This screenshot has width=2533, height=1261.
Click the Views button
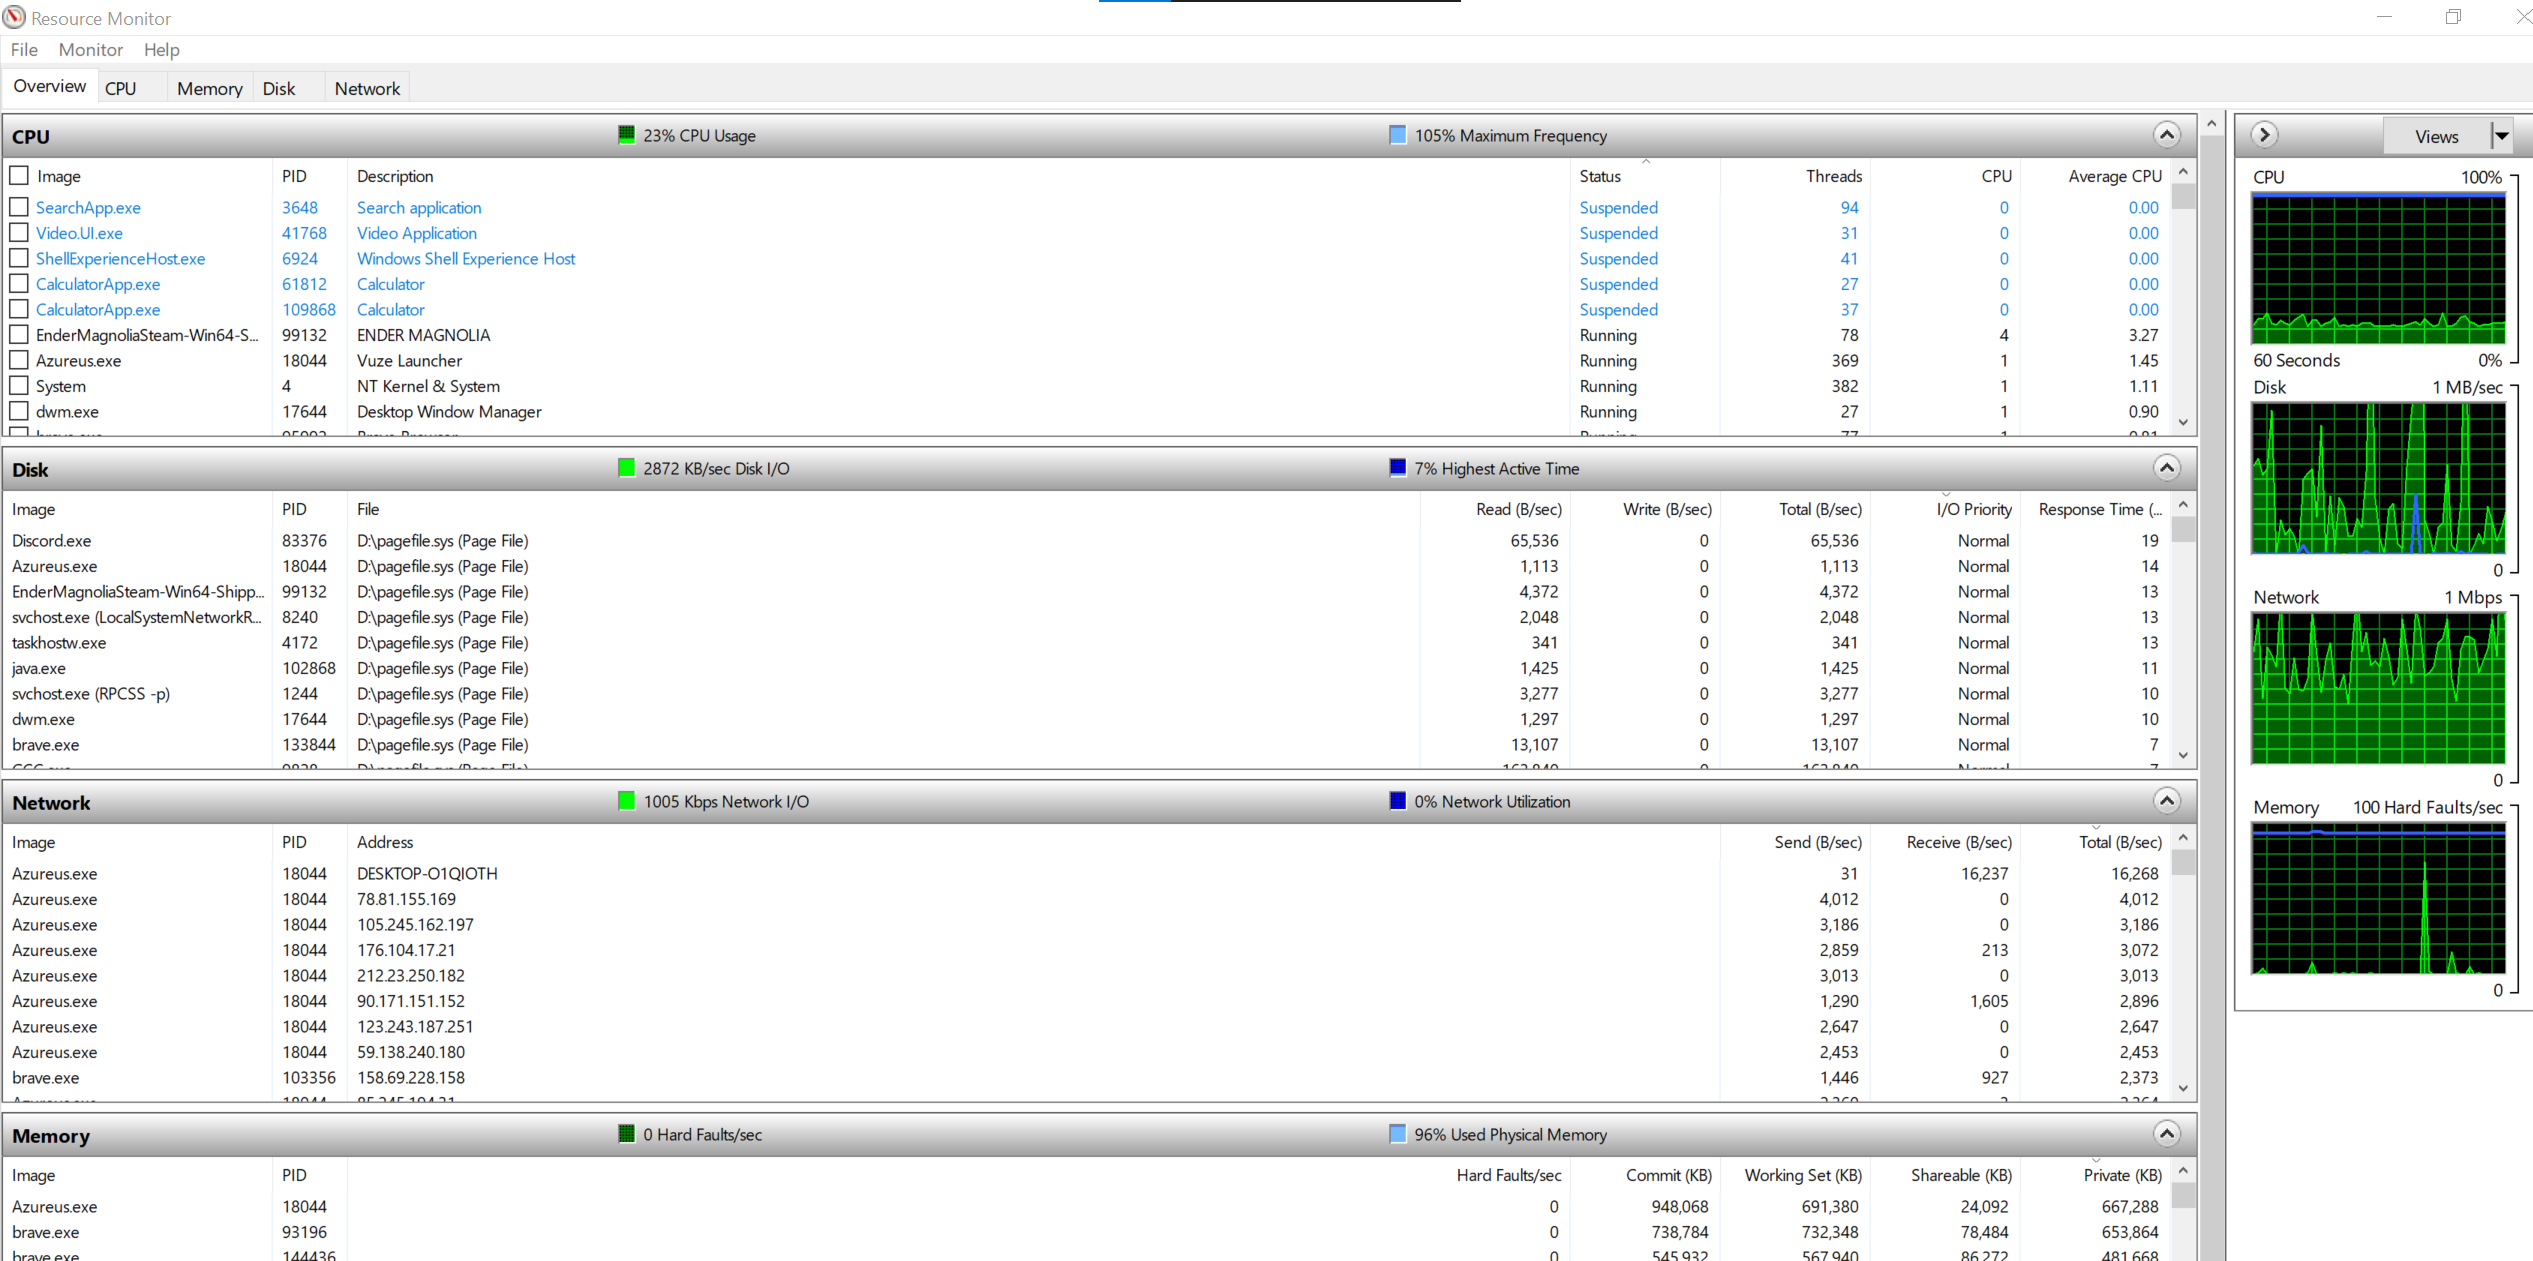(2436, 136)
